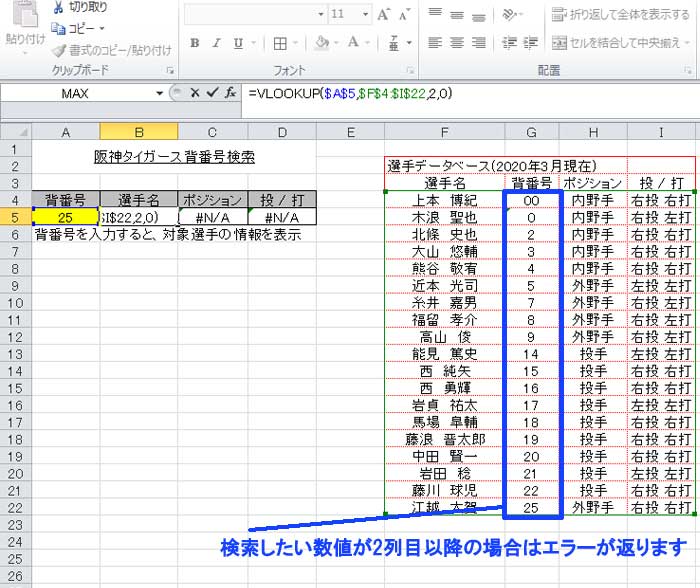Click the jersey number 00 cell
This screenshot has height=588, width=700.
click(x=531, y=200)
